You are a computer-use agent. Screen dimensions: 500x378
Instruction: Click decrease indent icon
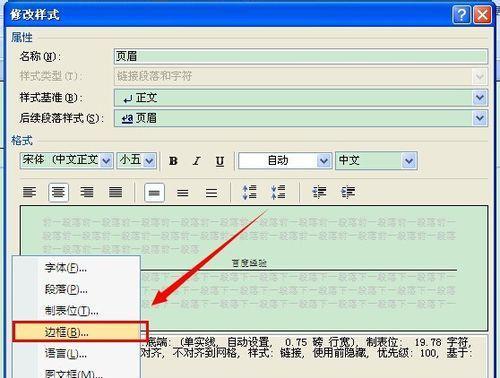pos(319,192)
